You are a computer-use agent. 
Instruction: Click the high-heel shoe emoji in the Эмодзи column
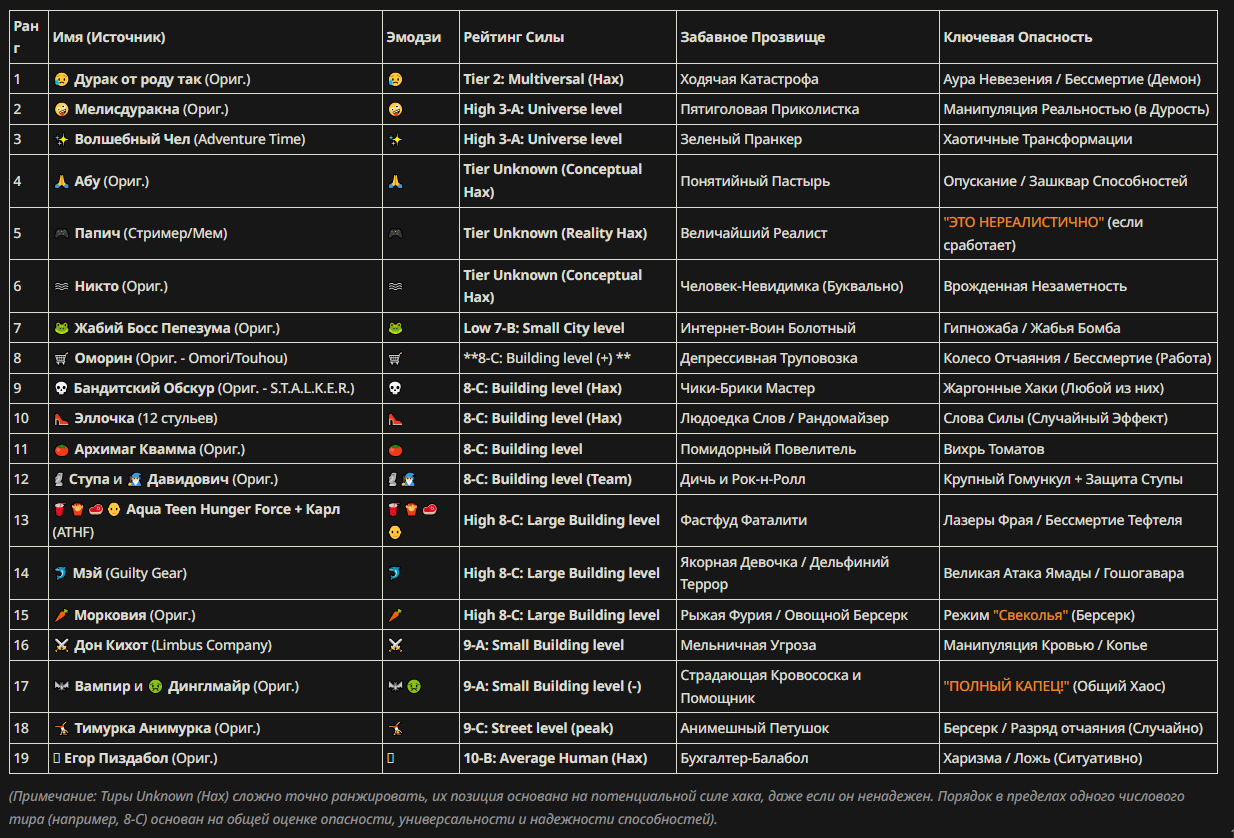395,419
